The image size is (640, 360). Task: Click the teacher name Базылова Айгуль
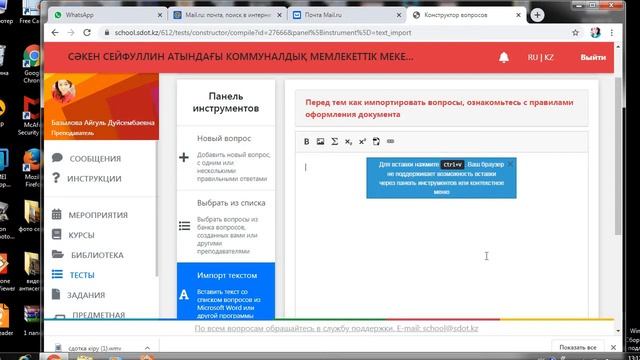(x=103, y=122)
